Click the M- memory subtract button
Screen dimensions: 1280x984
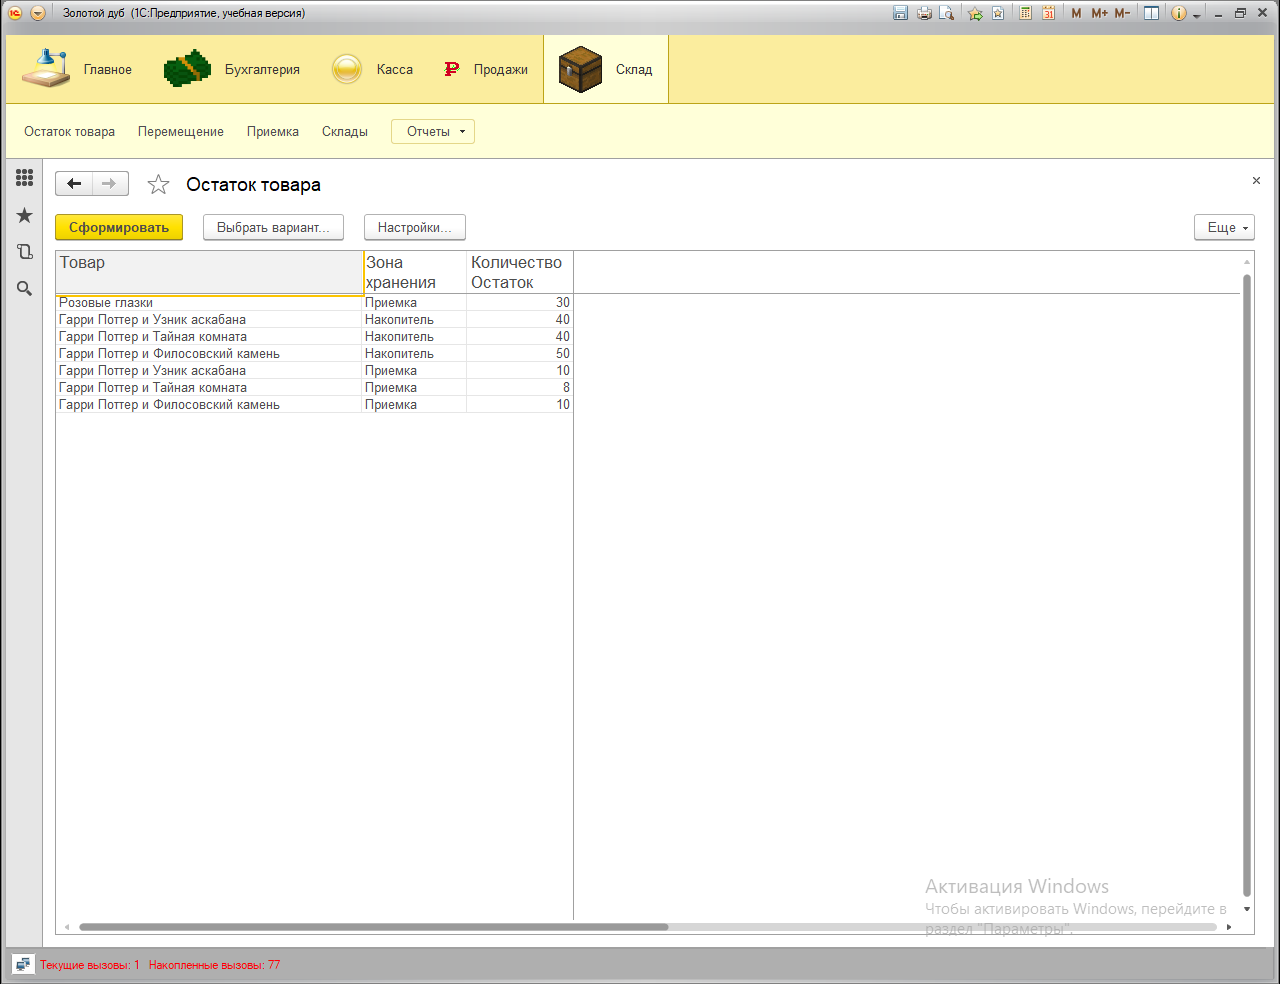click(1122, 13)
